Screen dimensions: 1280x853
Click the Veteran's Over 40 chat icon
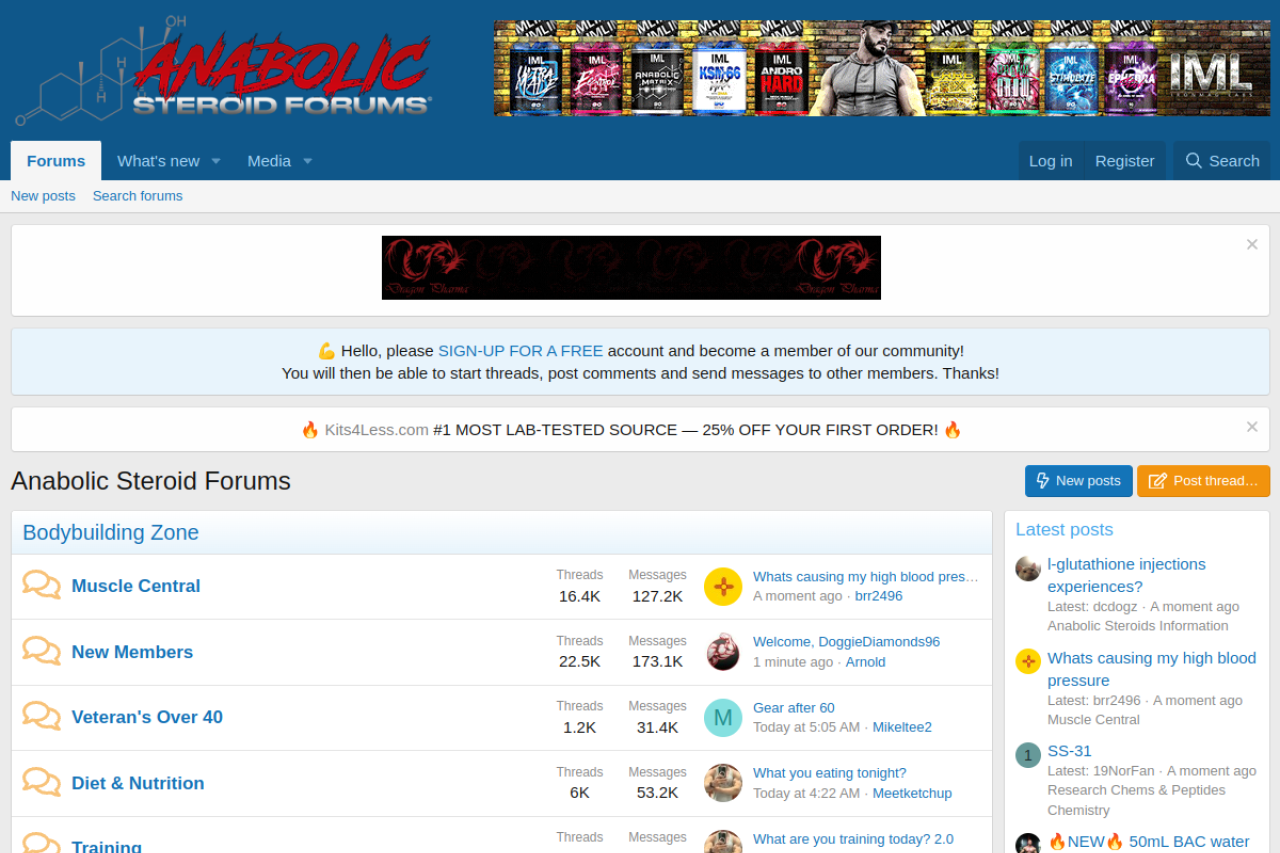point(41,716)
